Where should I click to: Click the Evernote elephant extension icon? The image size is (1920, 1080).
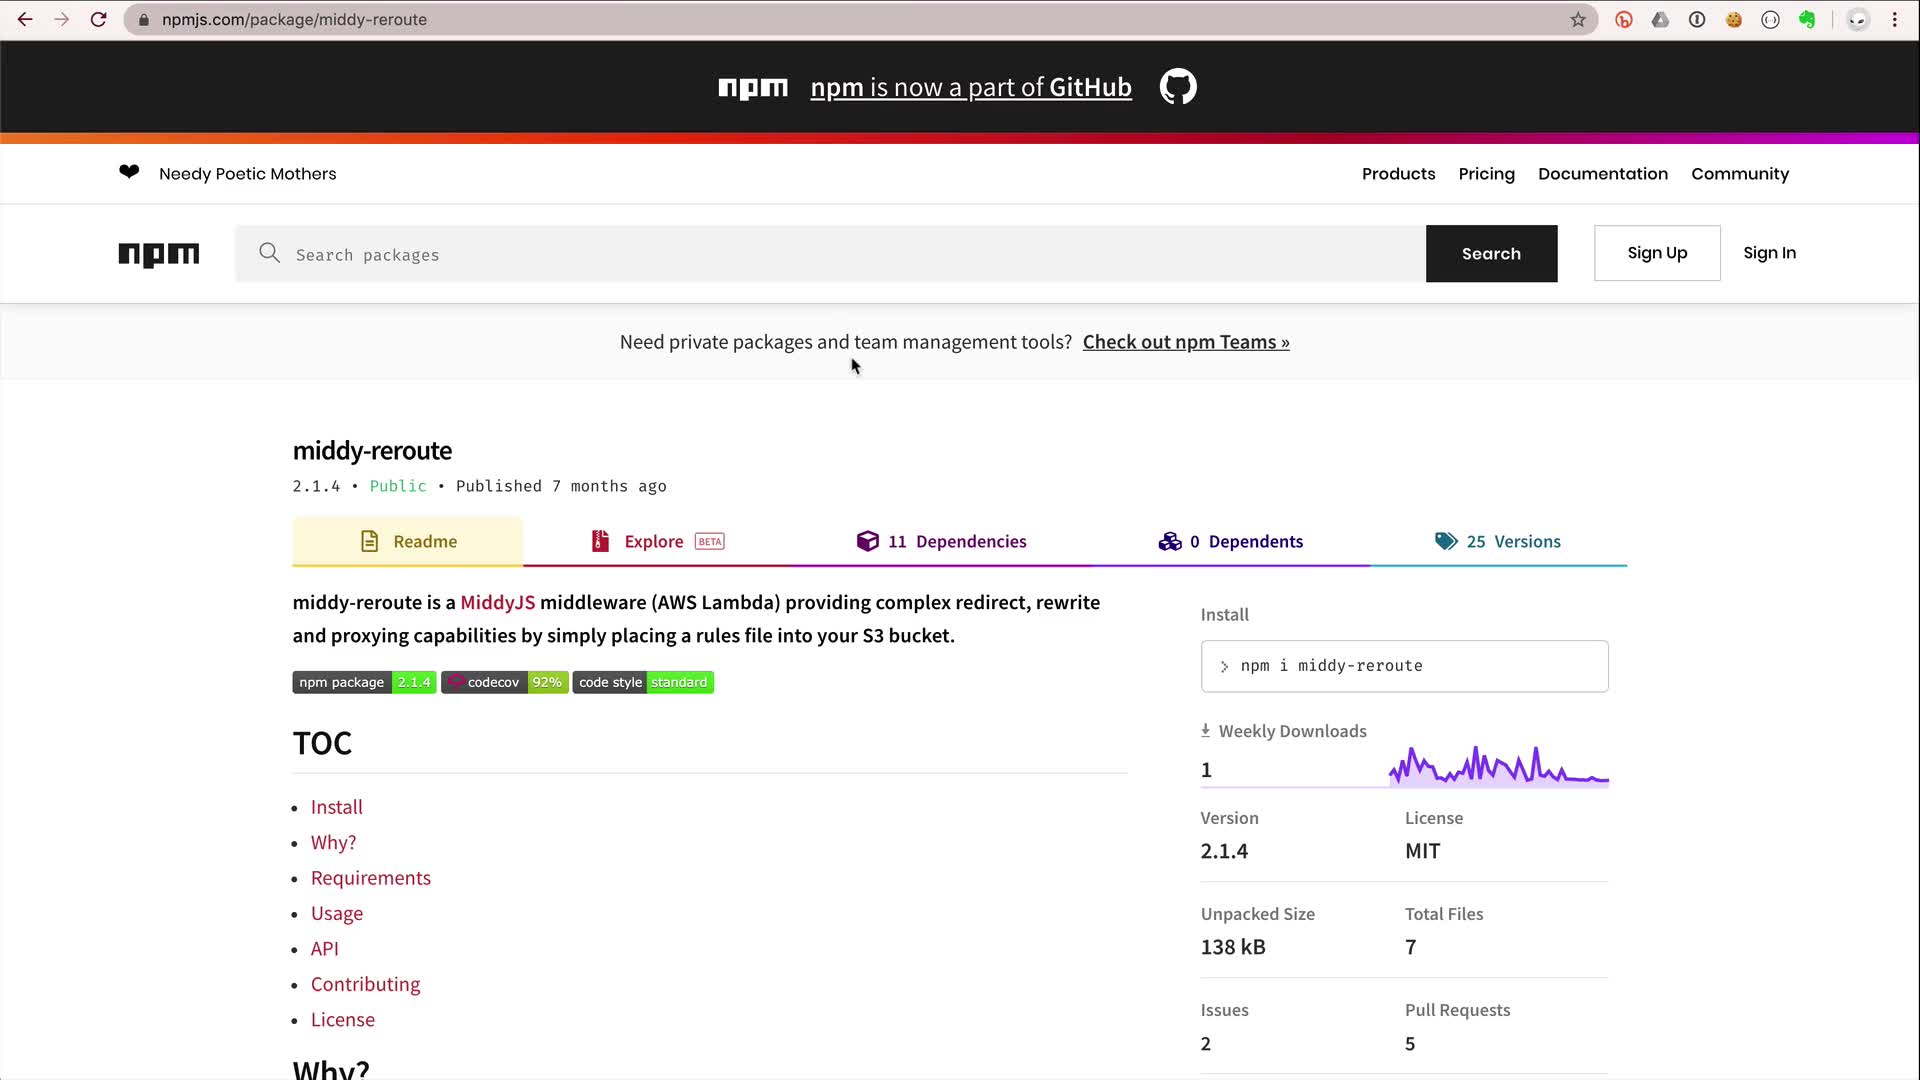[1807, 19]
